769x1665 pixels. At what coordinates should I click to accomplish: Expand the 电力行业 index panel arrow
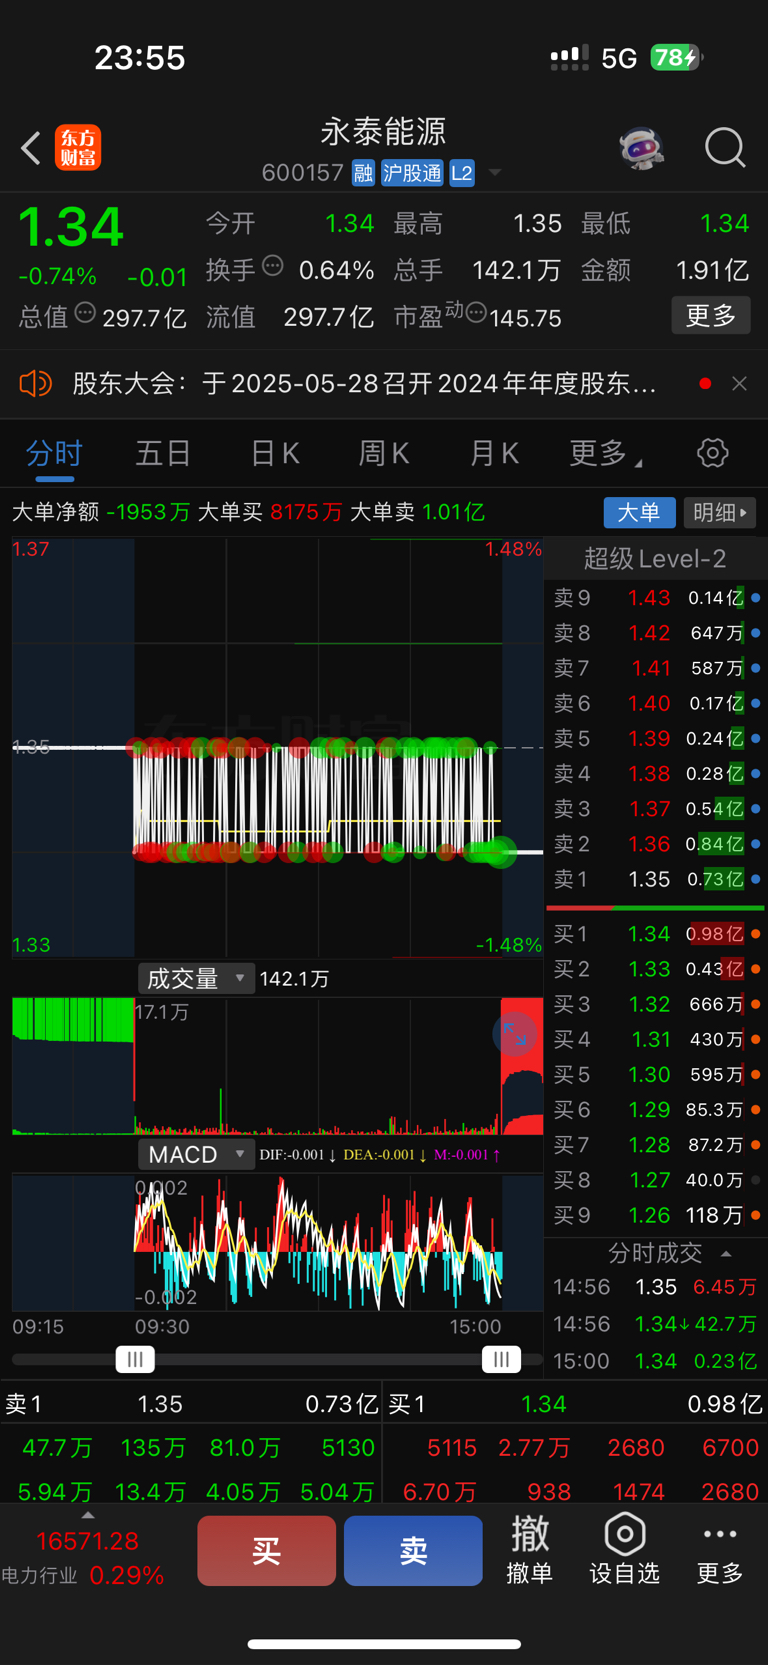coord(88,1515)
